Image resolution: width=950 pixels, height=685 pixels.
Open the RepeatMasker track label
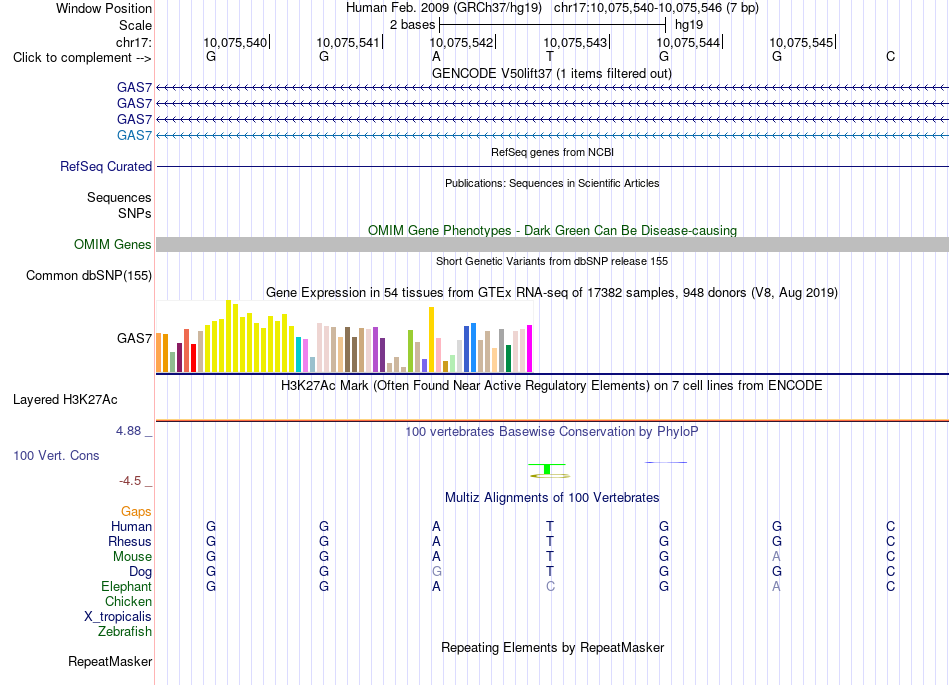(x=110, y=661)
